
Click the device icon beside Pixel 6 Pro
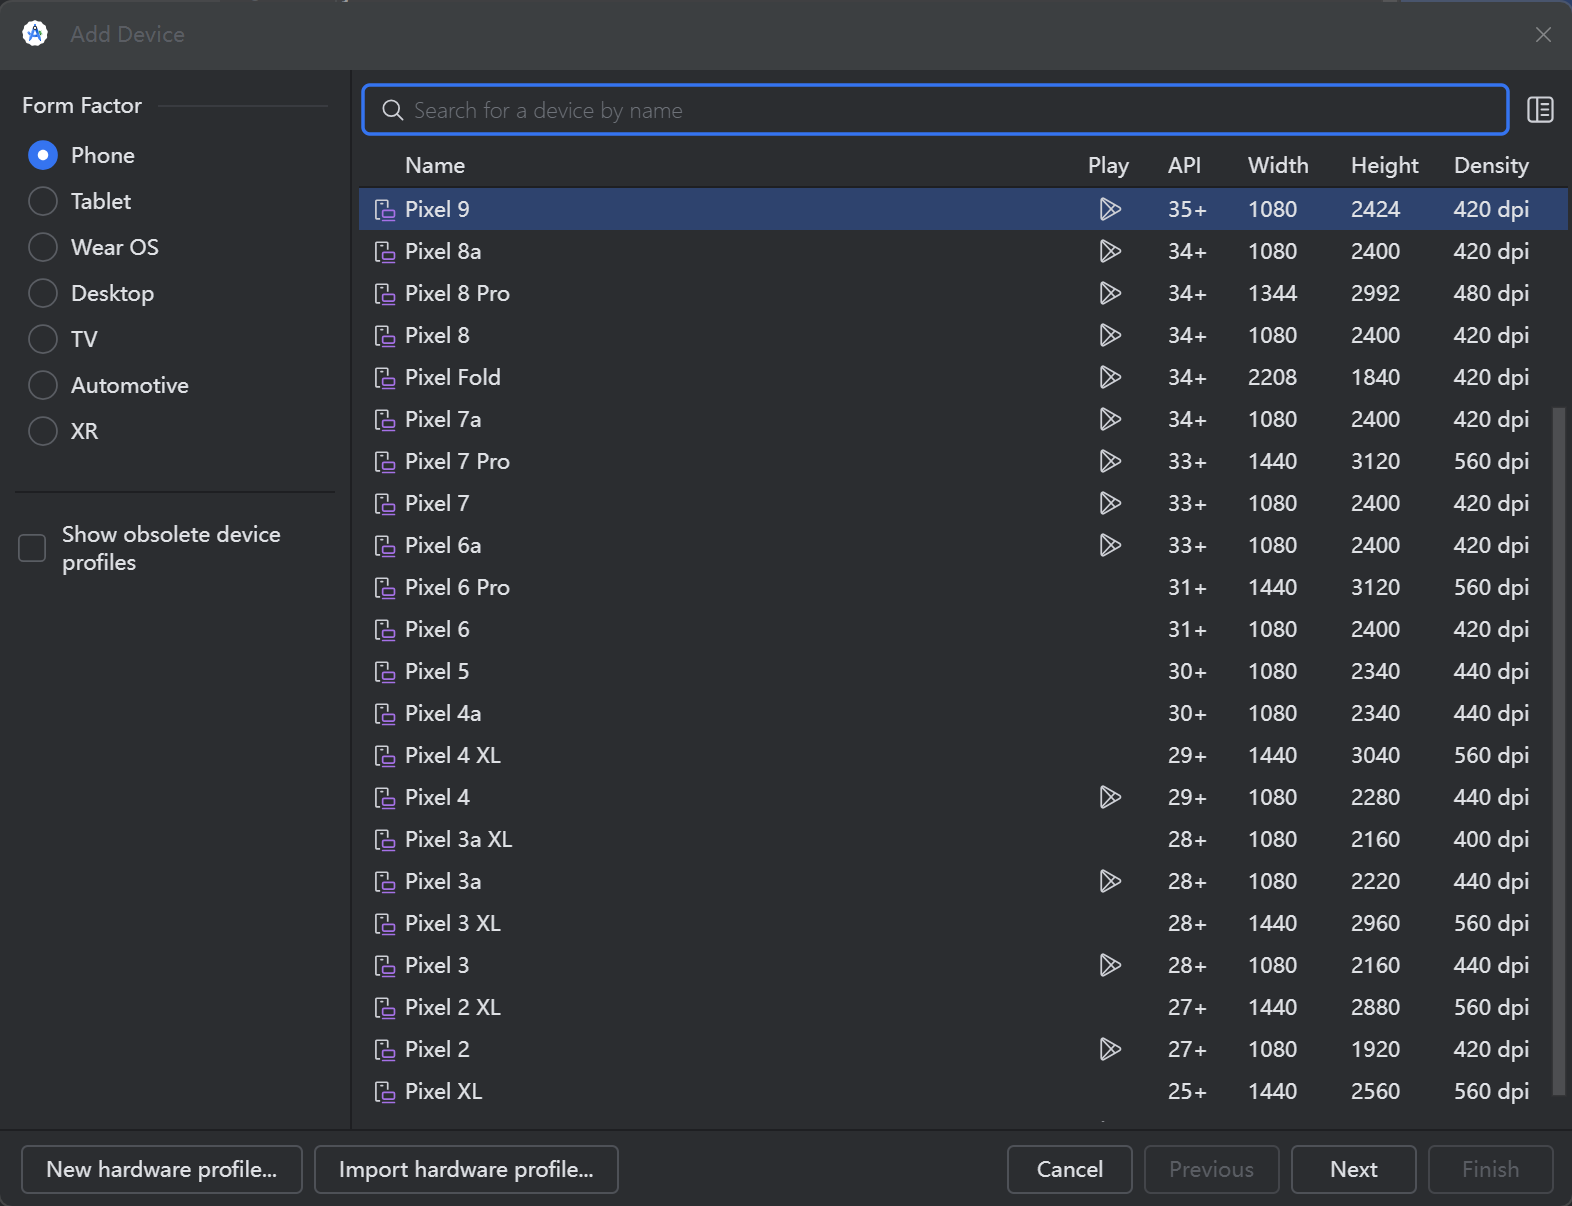point(385,587)
